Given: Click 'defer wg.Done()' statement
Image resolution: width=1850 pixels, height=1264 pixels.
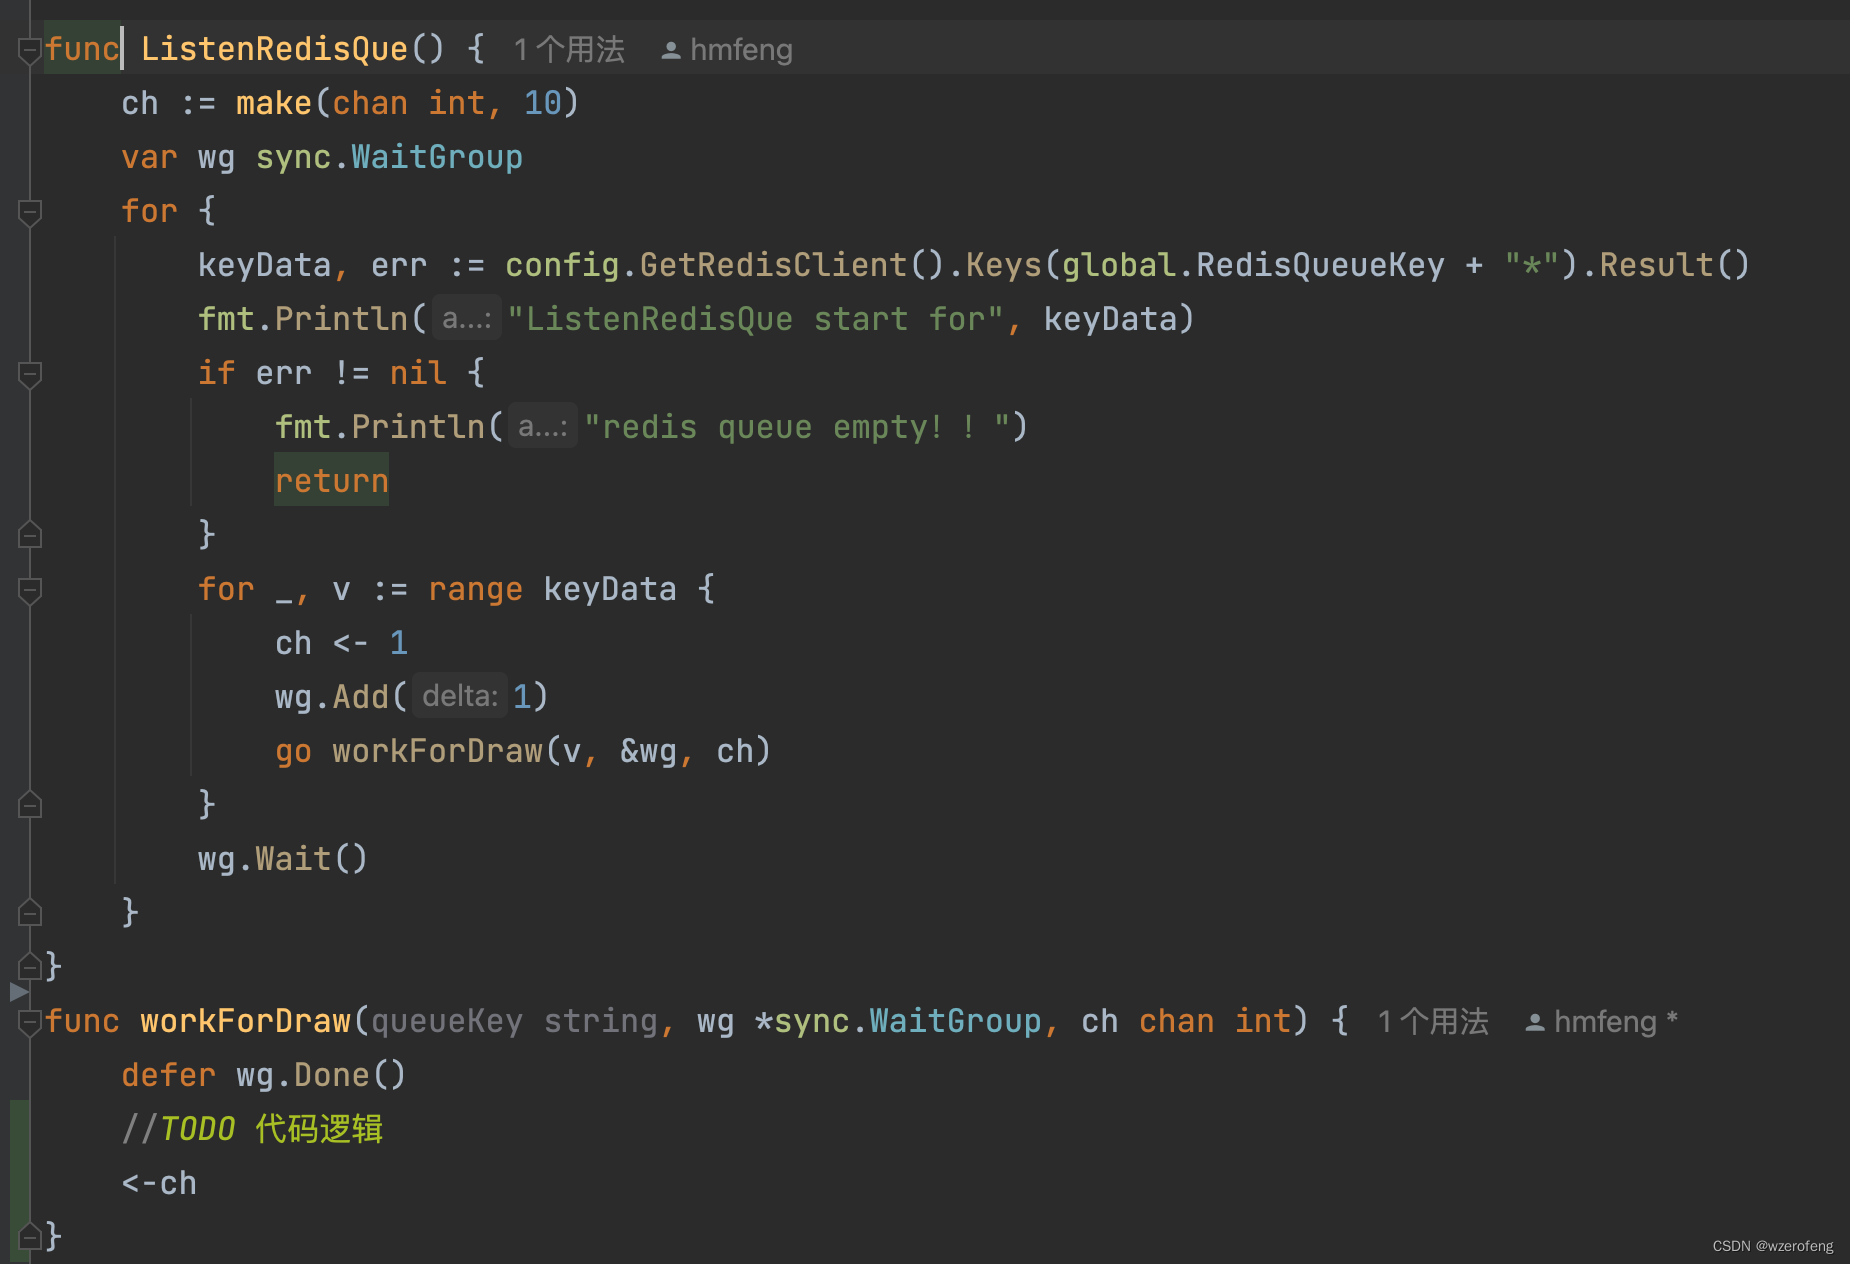Looking at the screenshot, I should point(264,1076).
